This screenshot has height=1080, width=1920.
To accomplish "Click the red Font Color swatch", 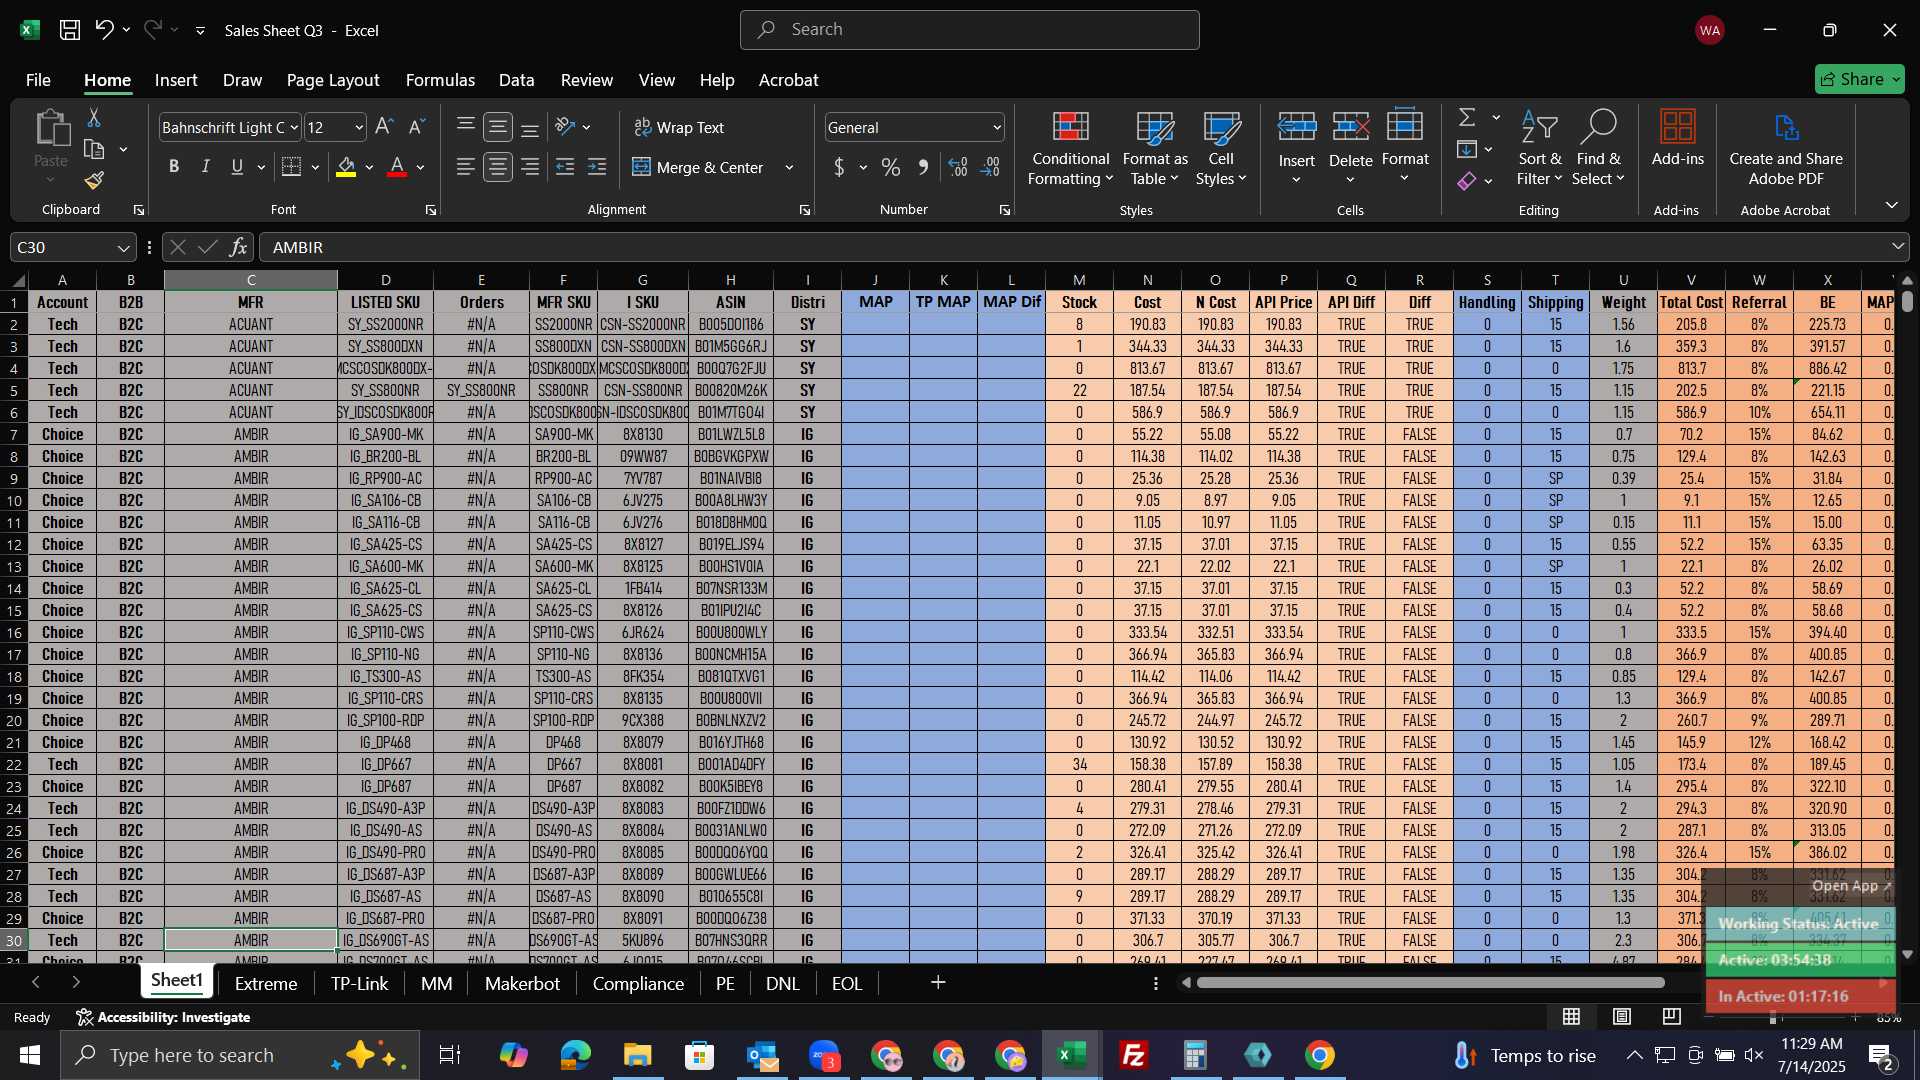I will [x=397, y=168].
